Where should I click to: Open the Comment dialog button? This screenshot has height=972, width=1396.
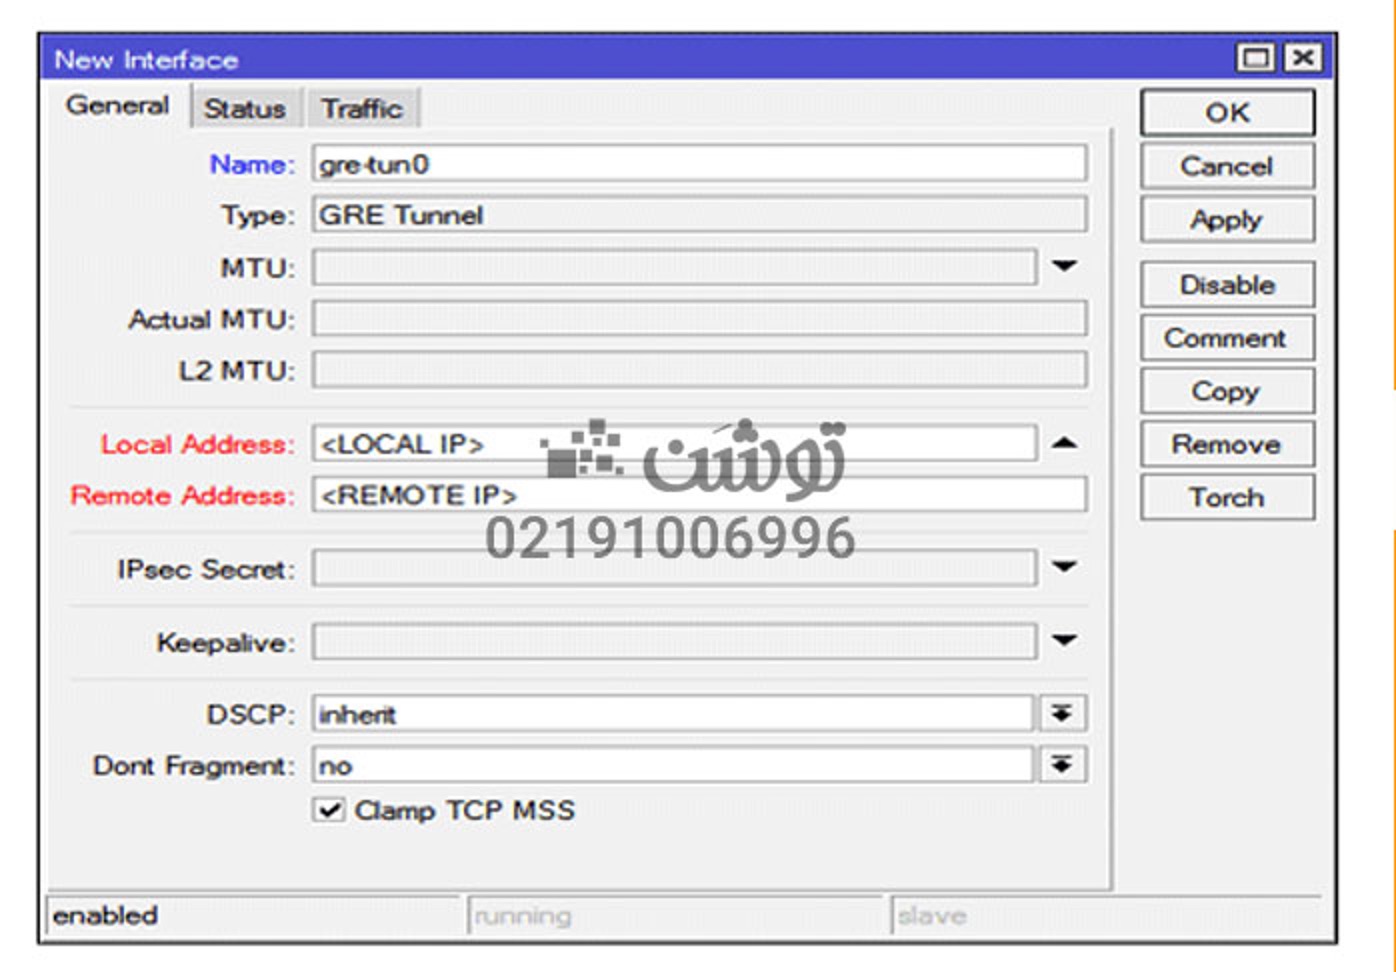[1226, 338]
